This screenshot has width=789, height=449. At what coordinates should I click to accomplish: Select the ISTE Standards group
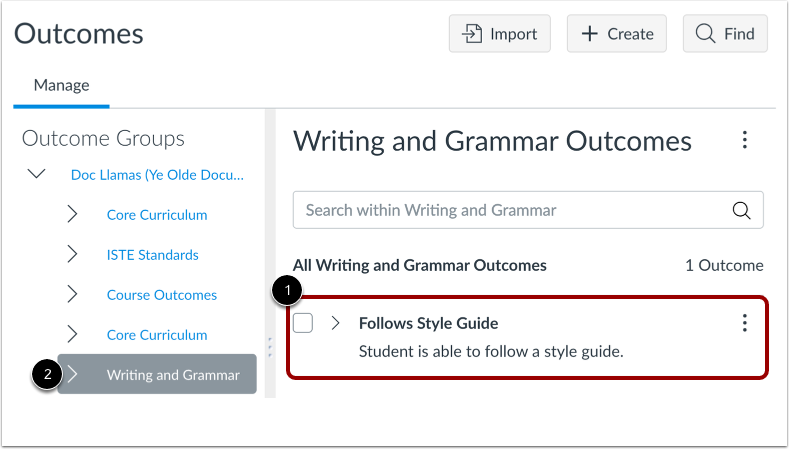tap(152, 255)
